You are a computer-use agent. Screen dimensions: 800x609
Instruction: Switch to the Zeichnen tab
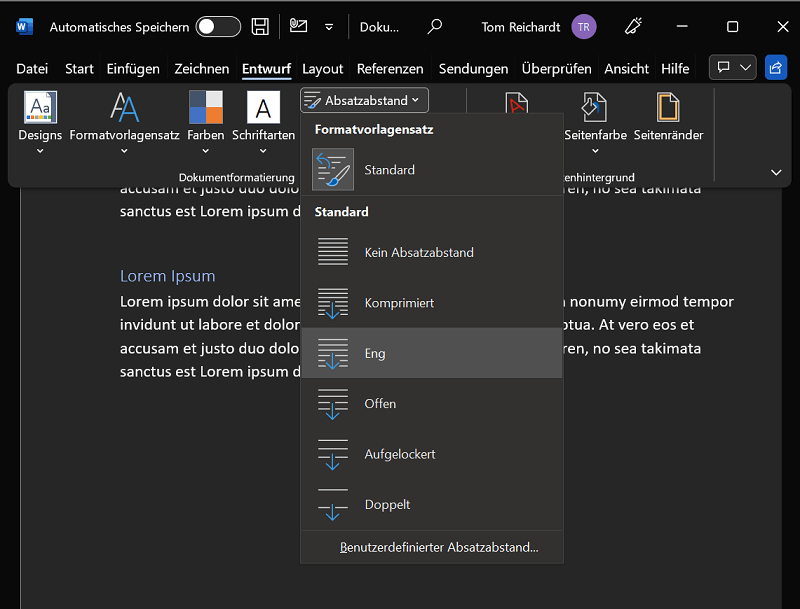click(202, 68)
